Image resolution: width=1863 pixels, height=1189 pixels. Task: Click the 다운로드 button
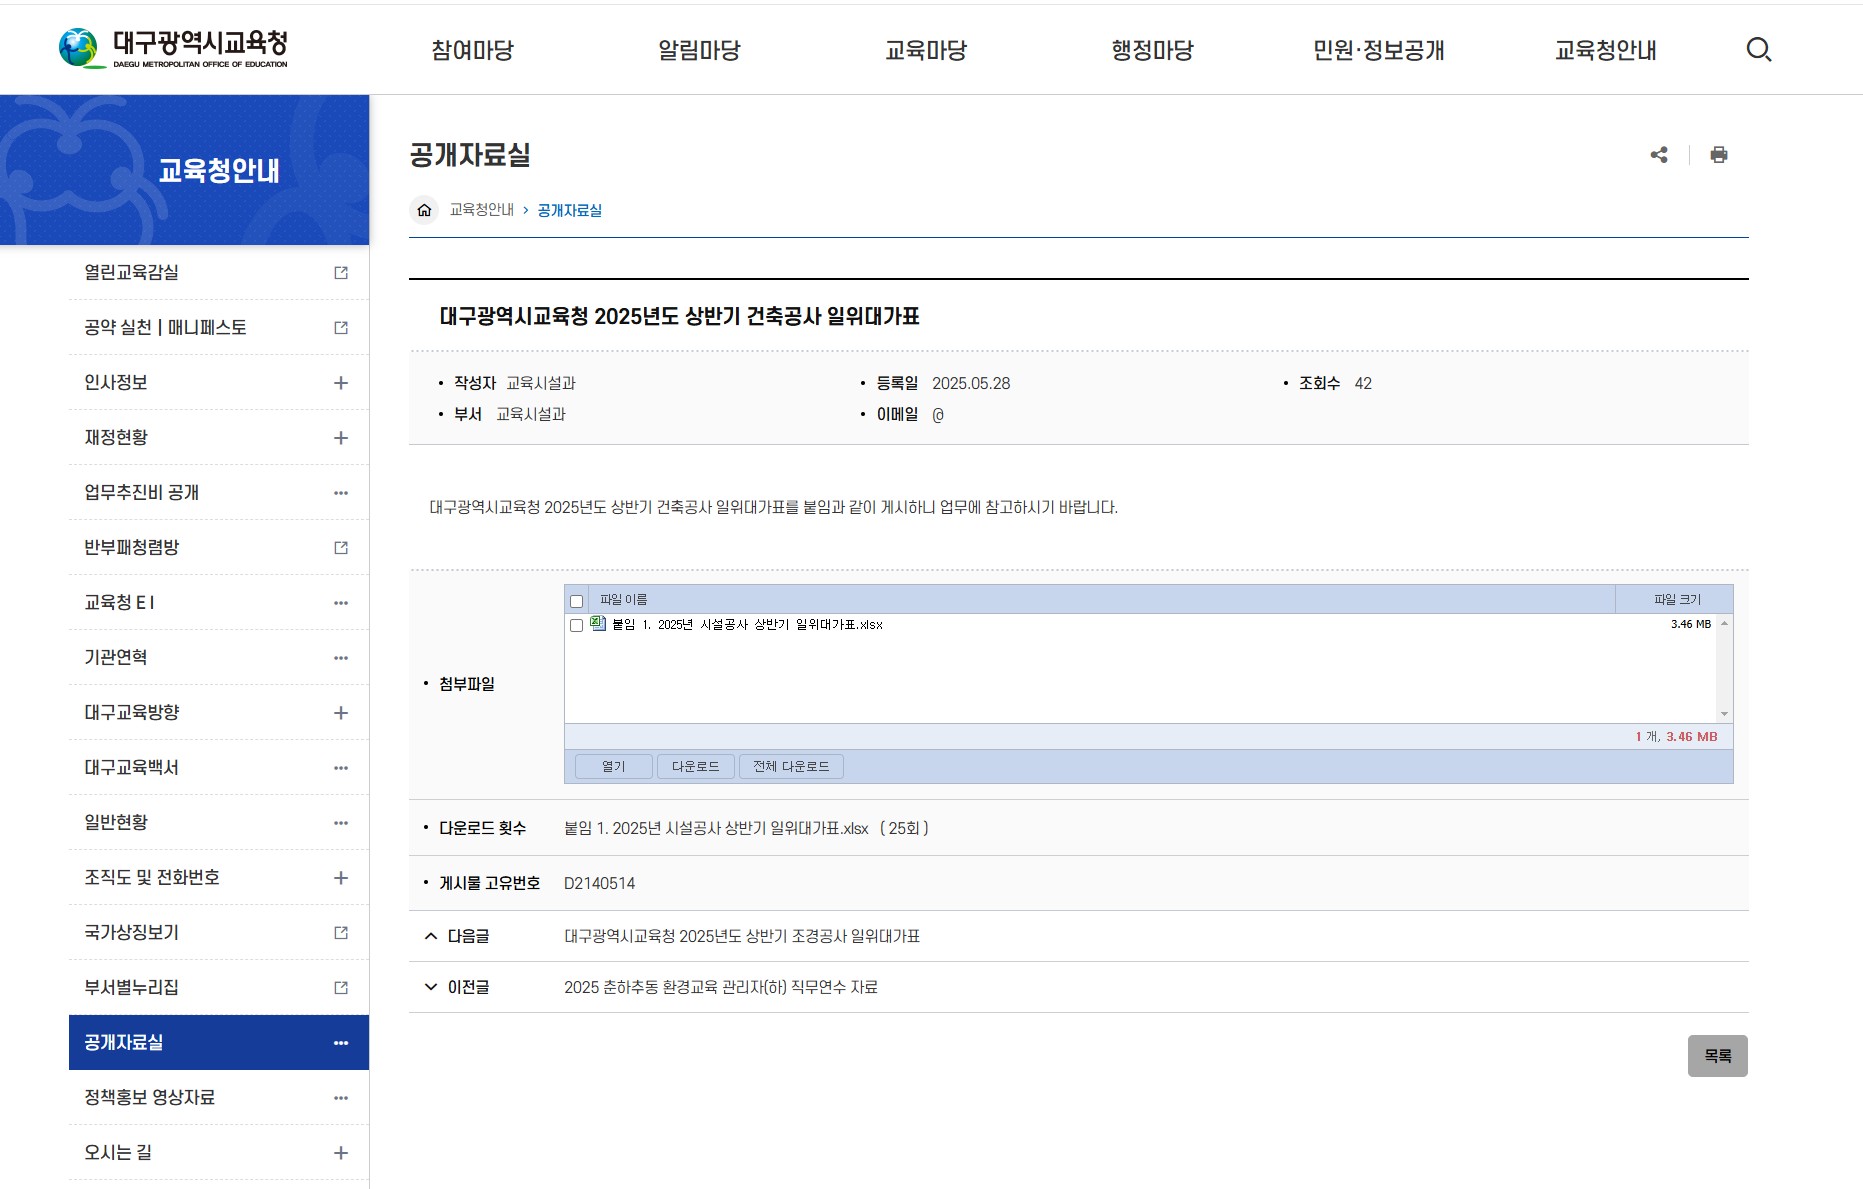point(695,767)
